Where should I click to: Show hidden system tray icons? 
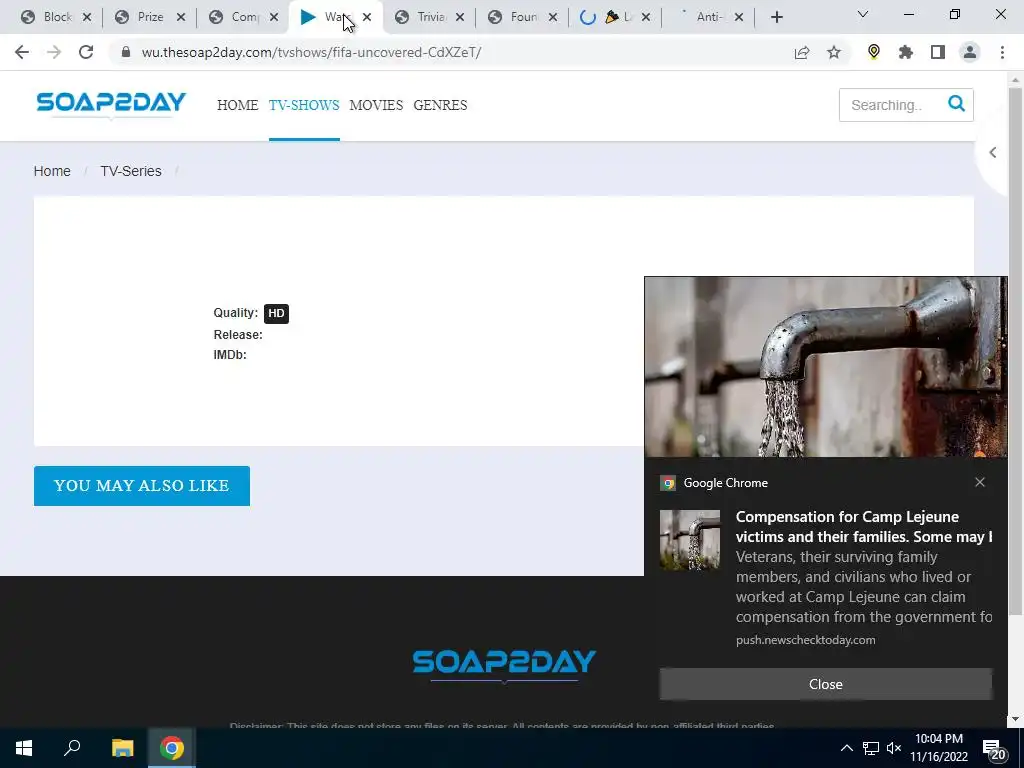tap(846, 748)
